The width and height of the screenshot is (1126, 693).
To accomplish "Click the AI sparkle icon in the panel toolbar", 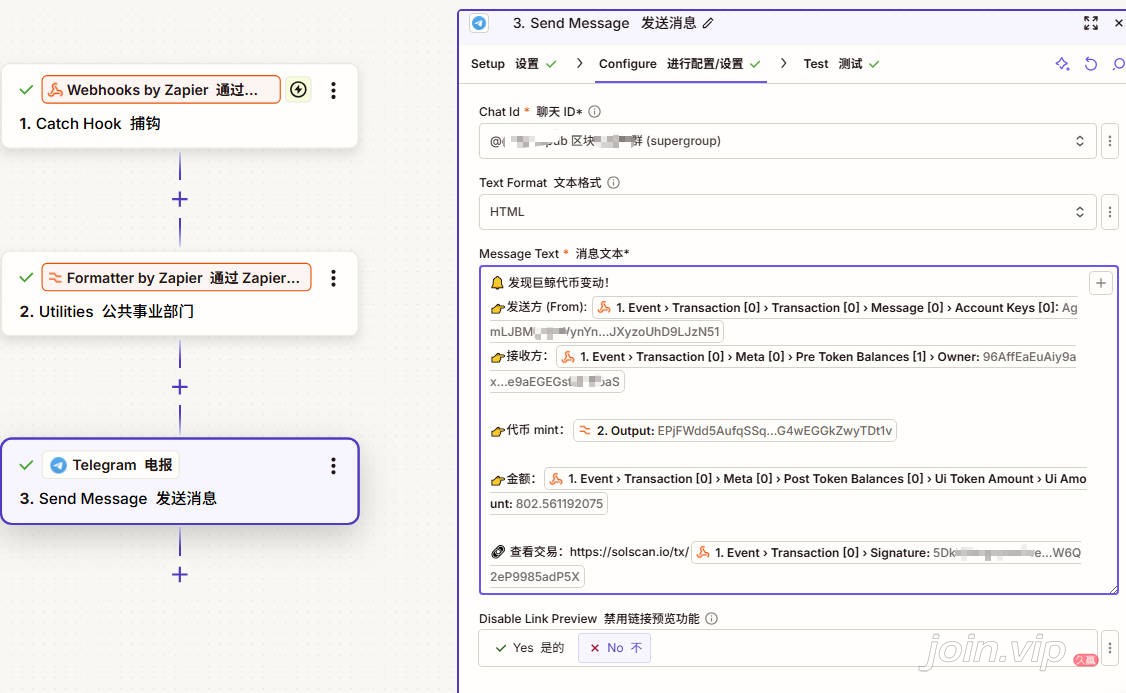I will coord(1062,64).
